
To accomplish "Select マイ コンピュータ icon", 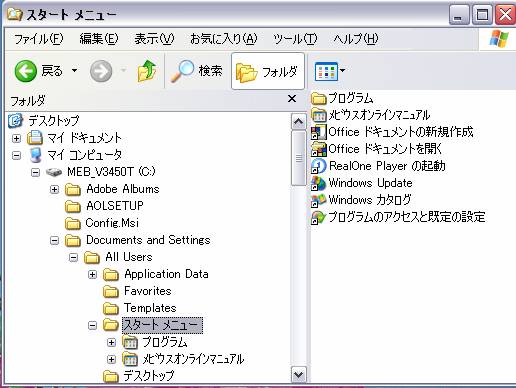I will coord(35,155).
